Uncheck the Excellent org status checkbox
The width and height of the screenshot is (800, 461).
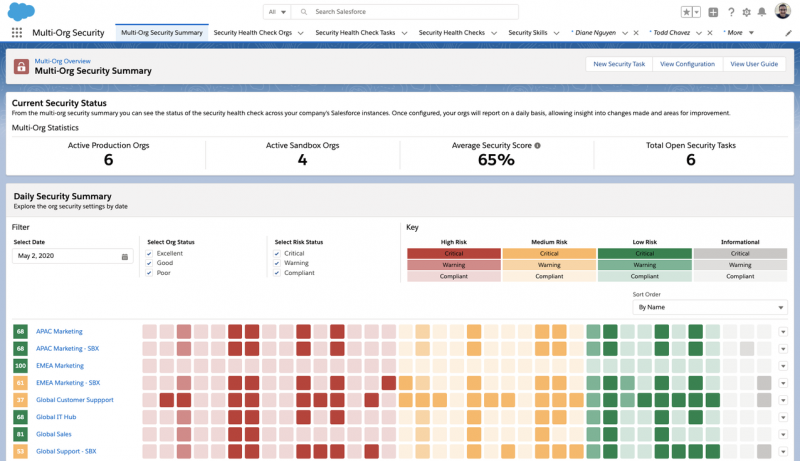pos(149,253)
